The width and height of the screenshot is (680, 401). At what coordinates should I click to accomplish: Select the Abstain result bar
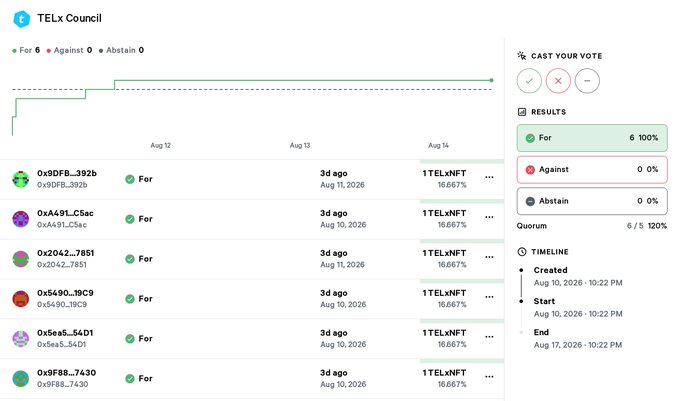592,201
